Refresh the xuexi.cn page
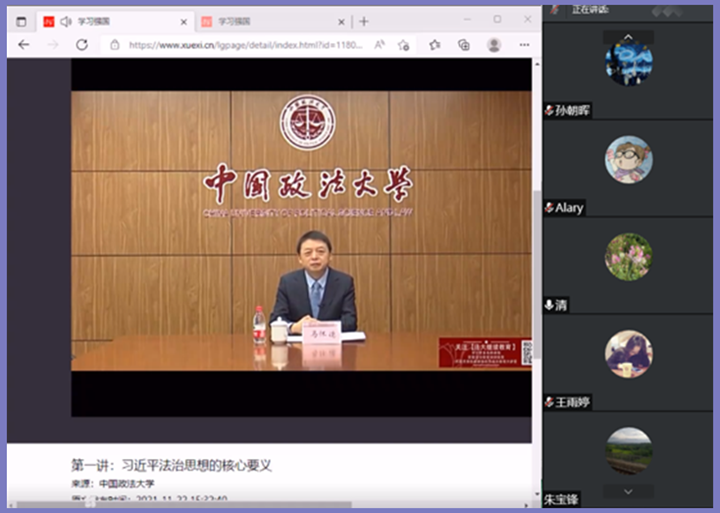This screenshot has width=720, height=513. coord(82,45)
